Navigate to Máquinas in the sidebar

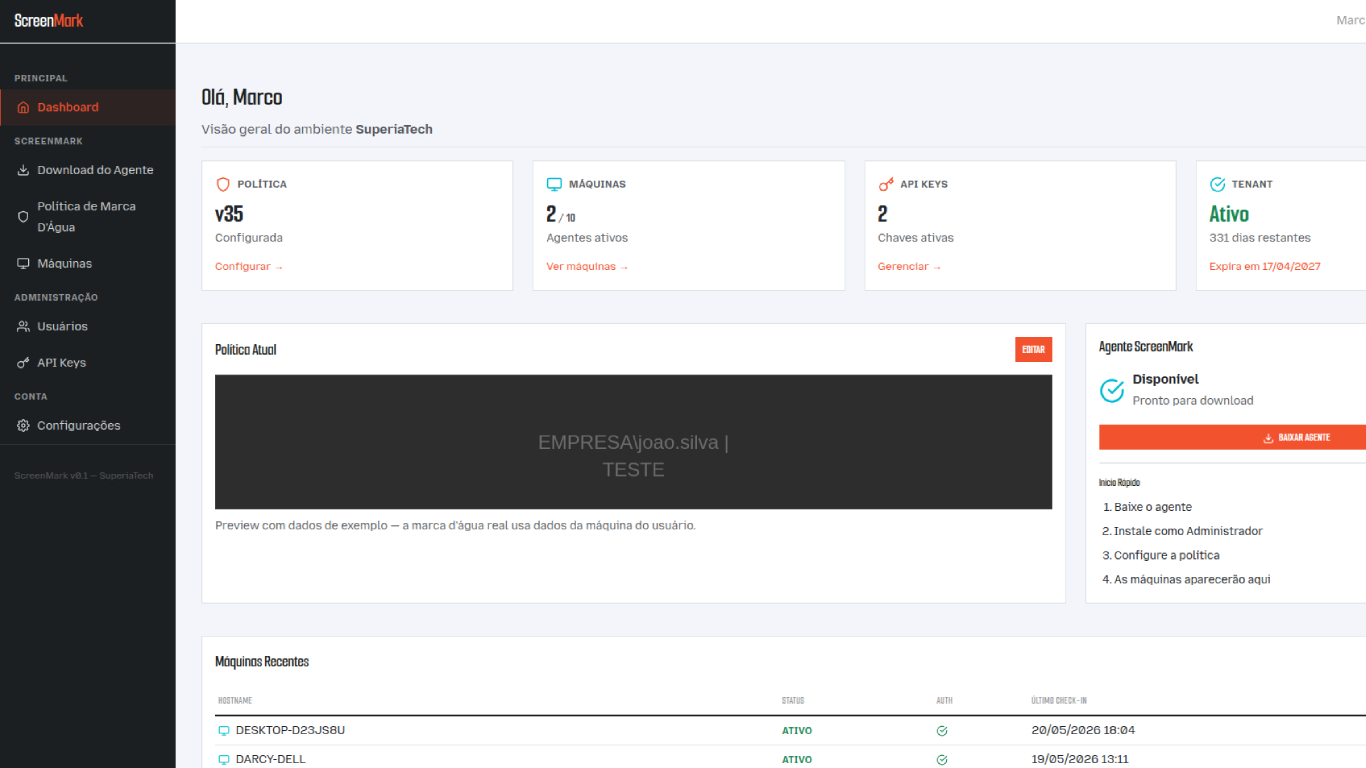coord(88,264)
